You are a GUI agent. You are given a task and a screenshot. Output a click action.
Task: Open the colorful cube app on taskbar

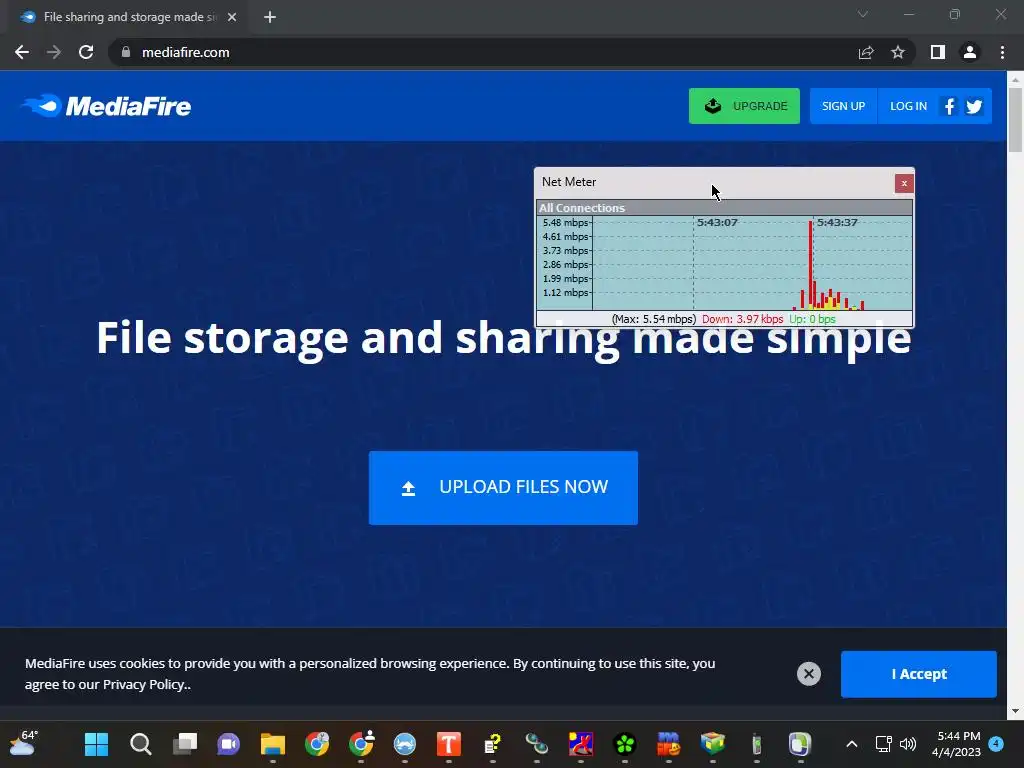[712, 744]
